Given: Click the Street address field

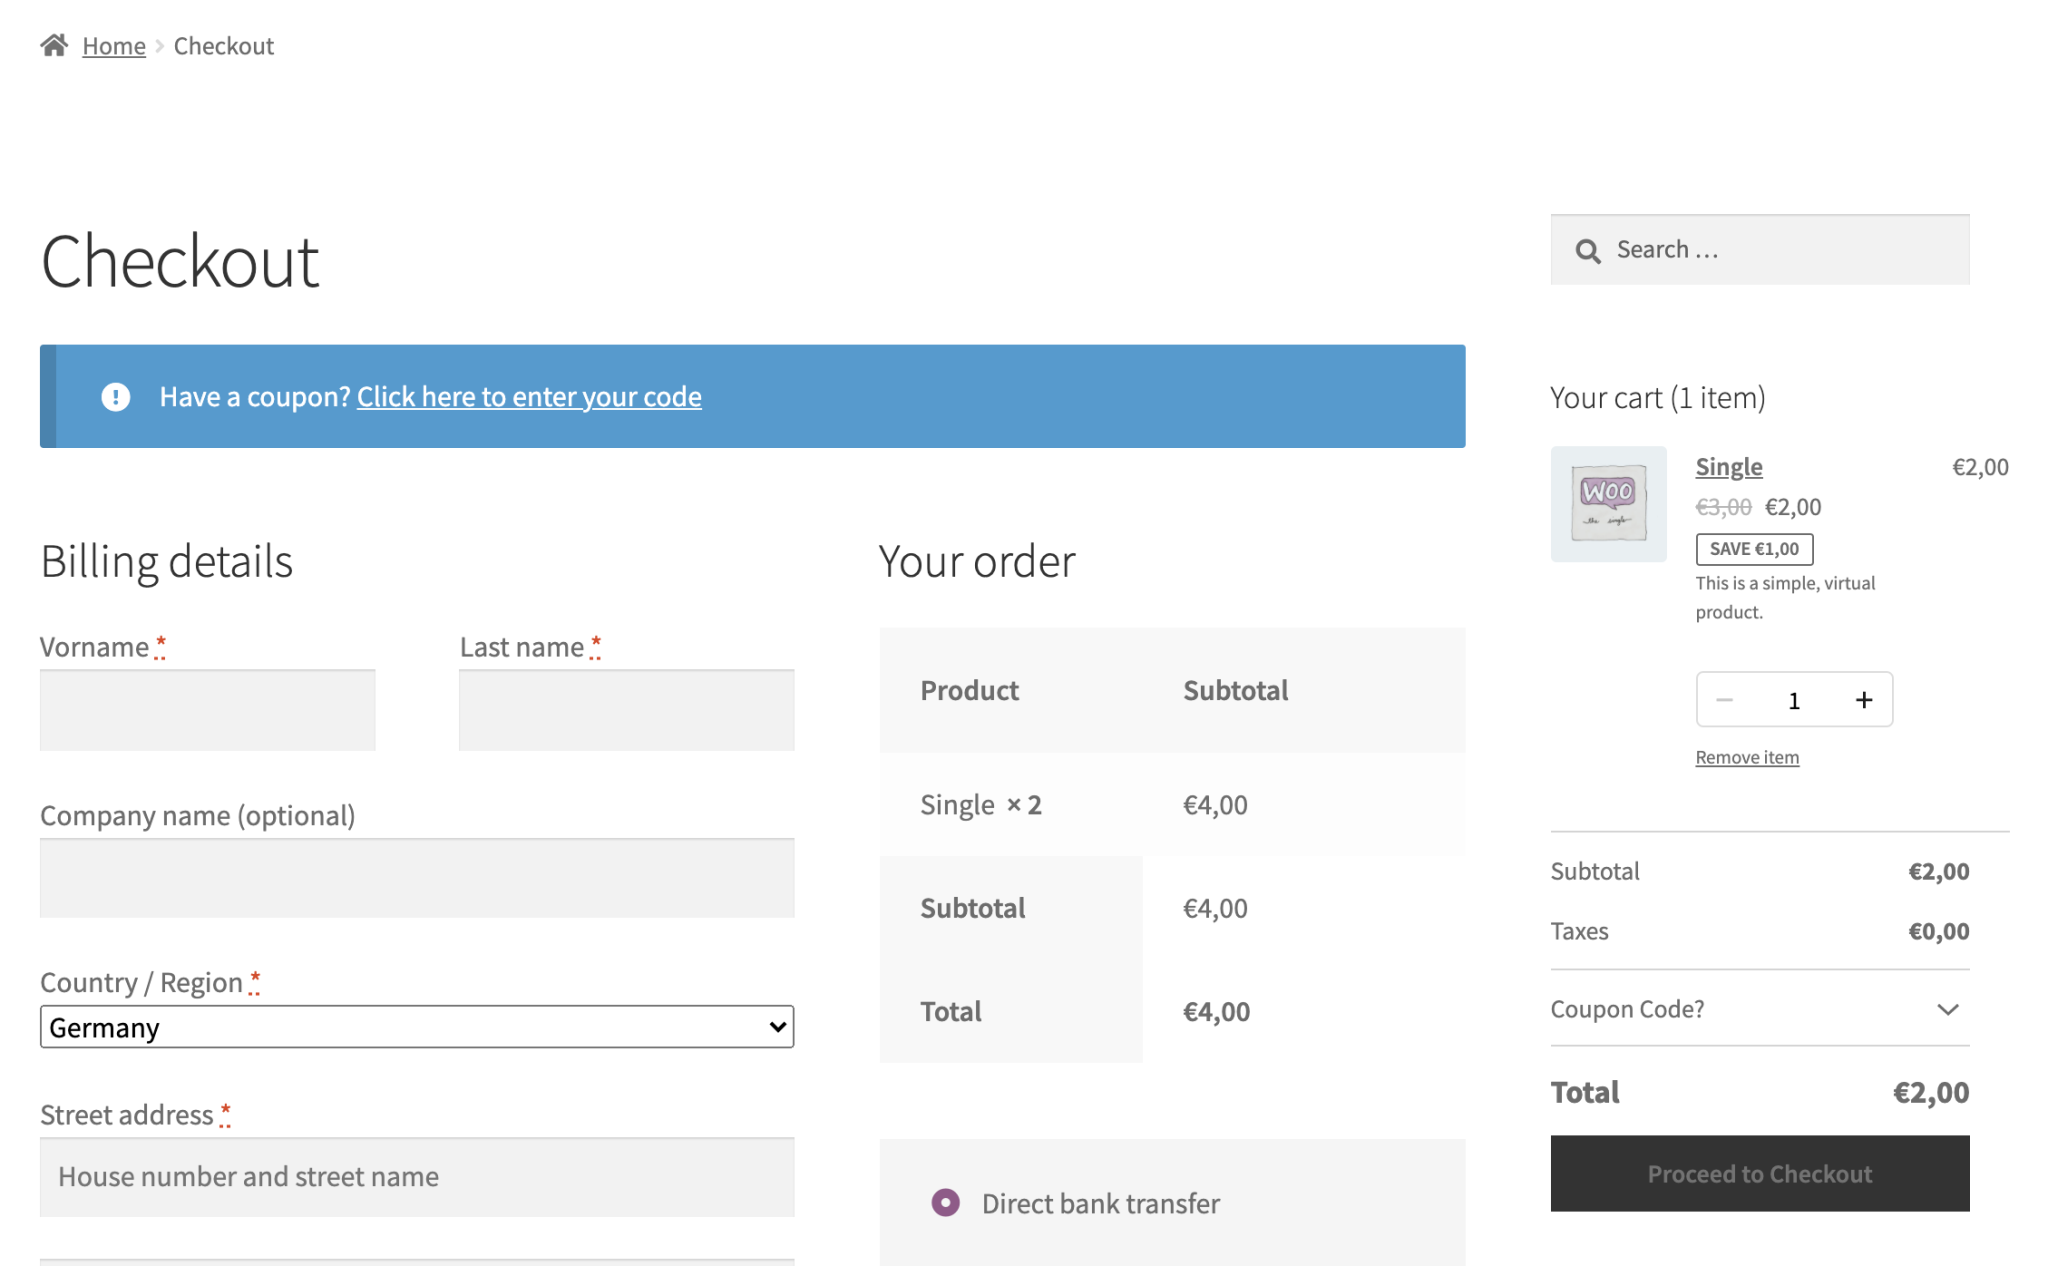Looking at the screenshot, I should coord(416,1177).
